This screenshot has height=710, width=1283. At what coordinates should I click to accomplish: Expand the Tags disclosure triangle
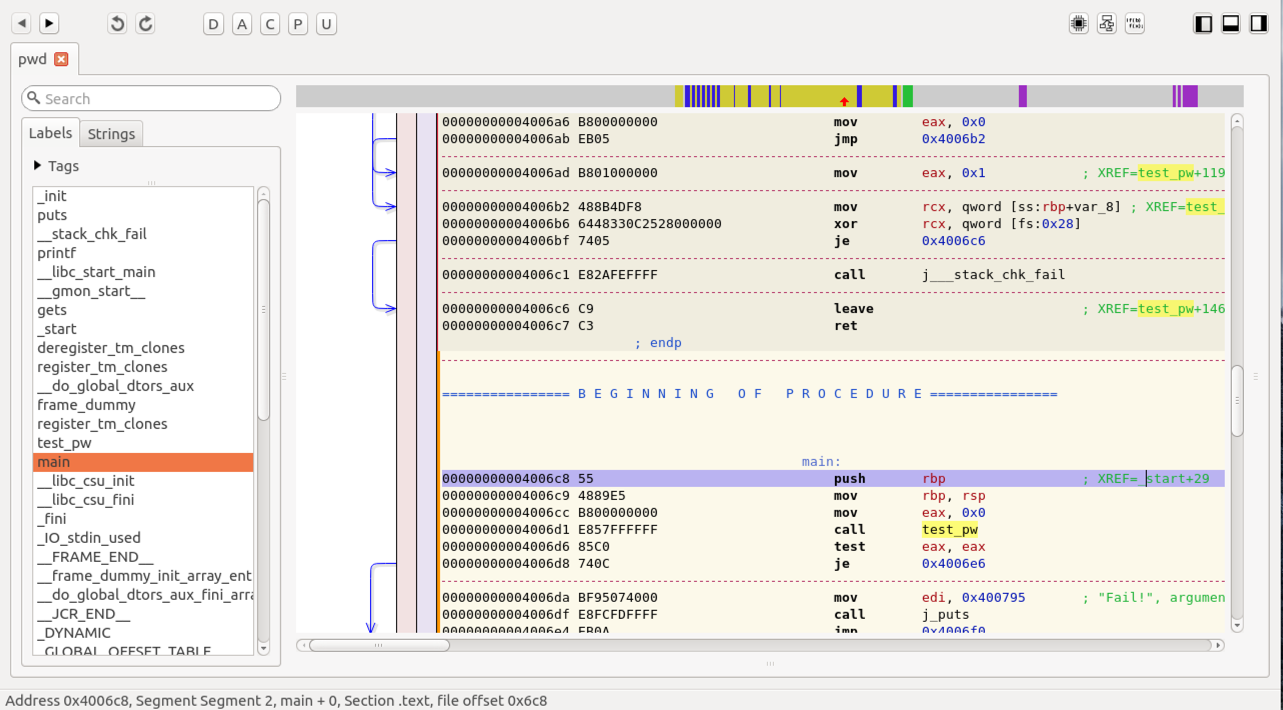[x=38, y=166]
